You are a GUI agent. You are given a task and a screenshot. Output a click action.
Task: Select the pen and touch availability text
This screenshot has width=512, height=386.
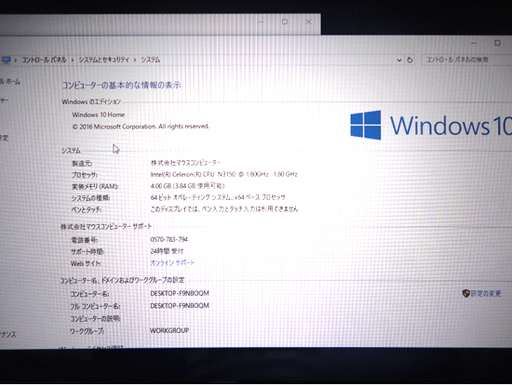tap(224, 209)
